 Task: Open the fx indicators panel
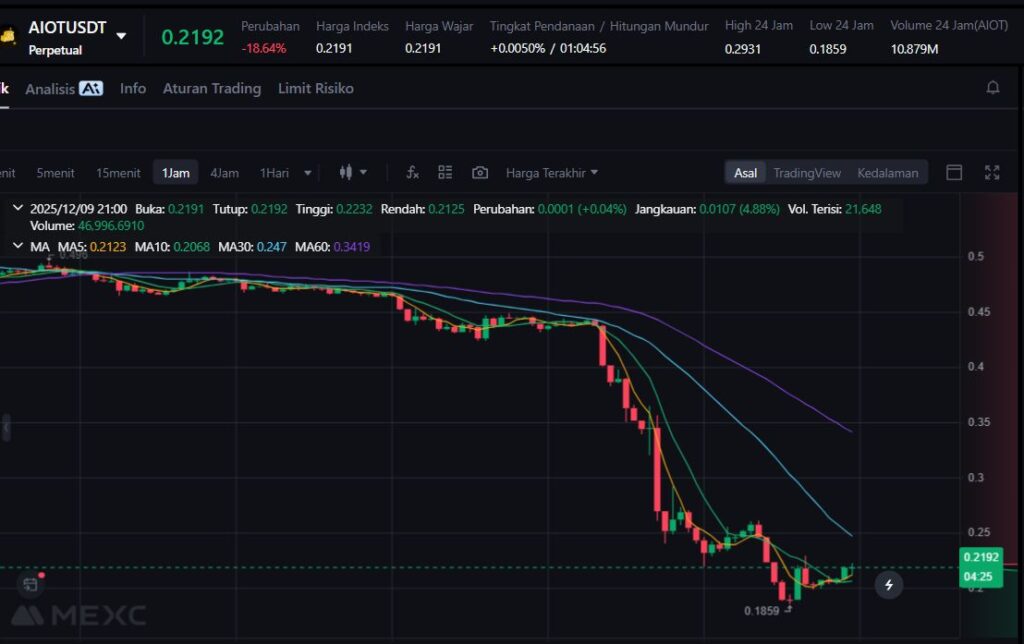pos(412,173)
